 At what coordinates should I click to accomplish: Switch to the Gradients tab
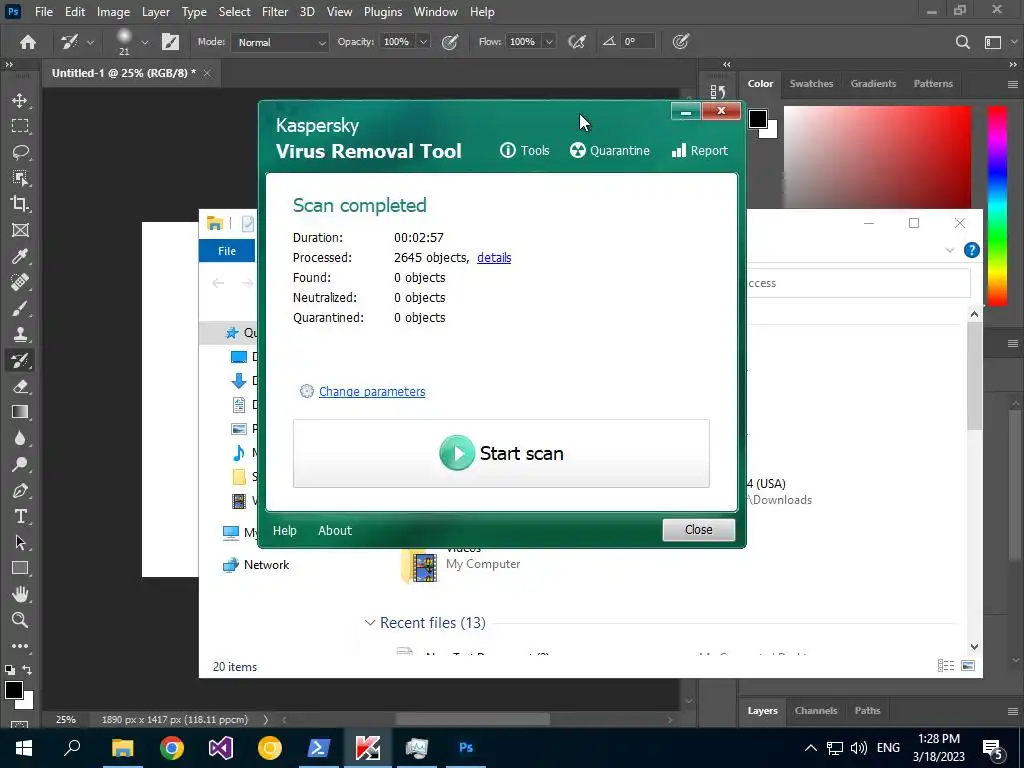click(x=873, y=84)
